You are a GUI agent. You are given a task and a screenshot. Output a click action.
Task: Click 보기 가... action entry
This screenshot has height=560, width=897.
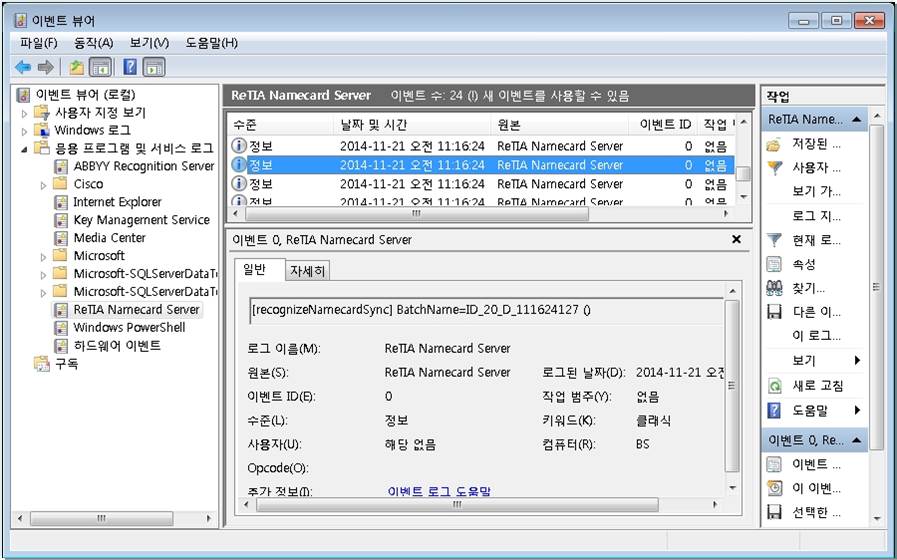pos(816,192)
